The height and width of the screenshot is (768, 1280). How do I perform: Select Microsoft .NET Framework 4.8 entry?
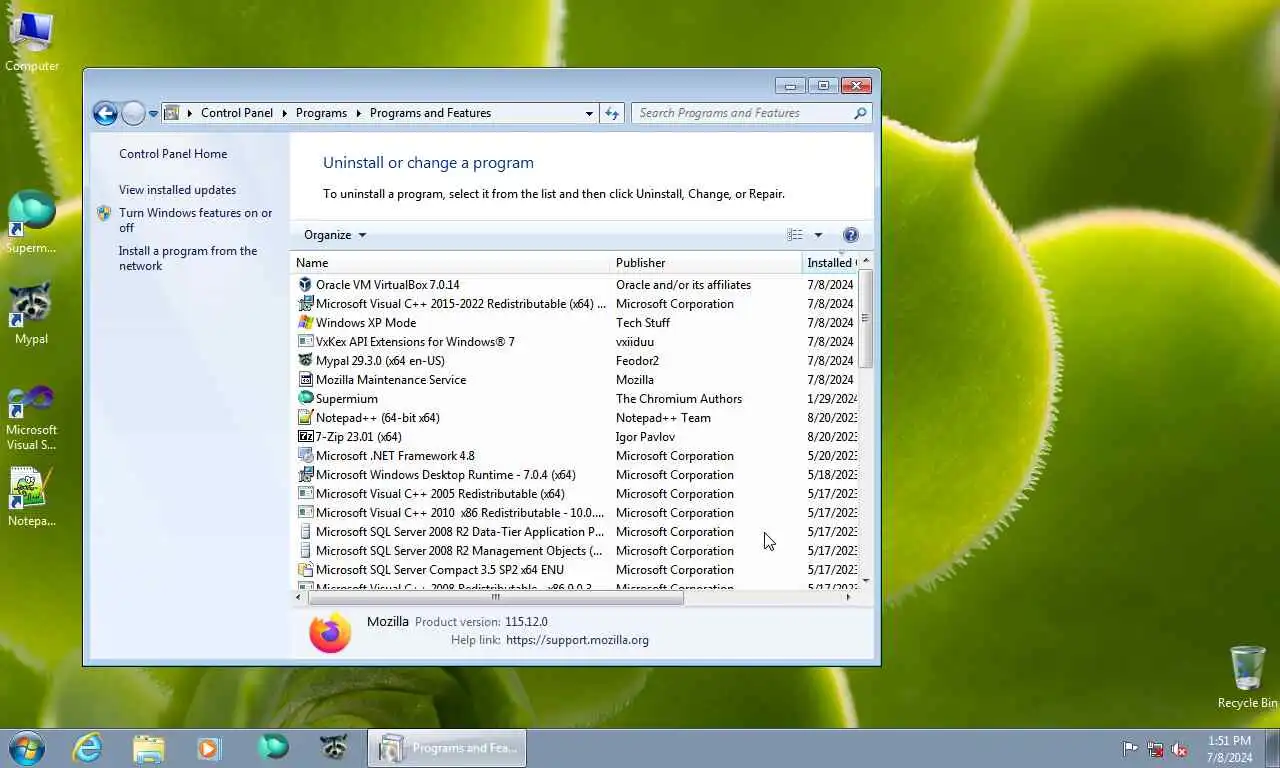pyautogui.click(x=575, y=456)
